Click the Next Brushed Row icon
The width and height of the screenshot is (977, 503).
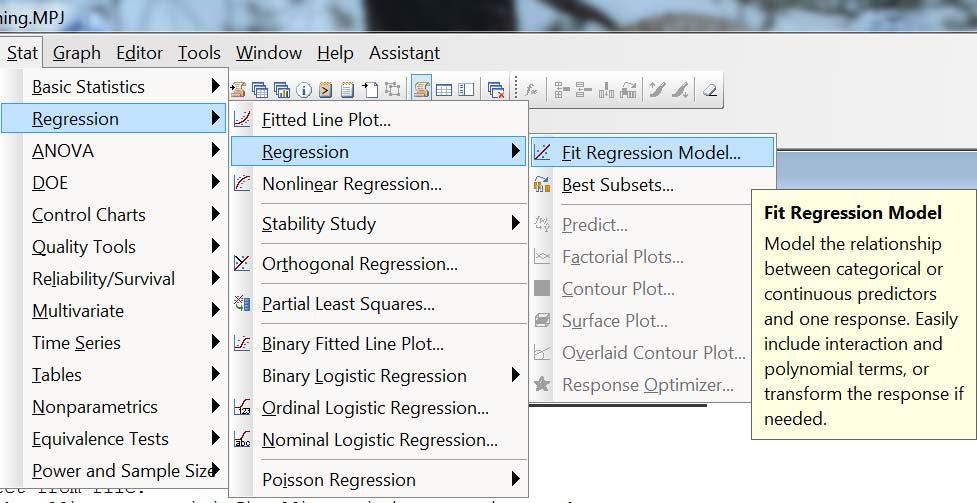[x=680, y=90]
